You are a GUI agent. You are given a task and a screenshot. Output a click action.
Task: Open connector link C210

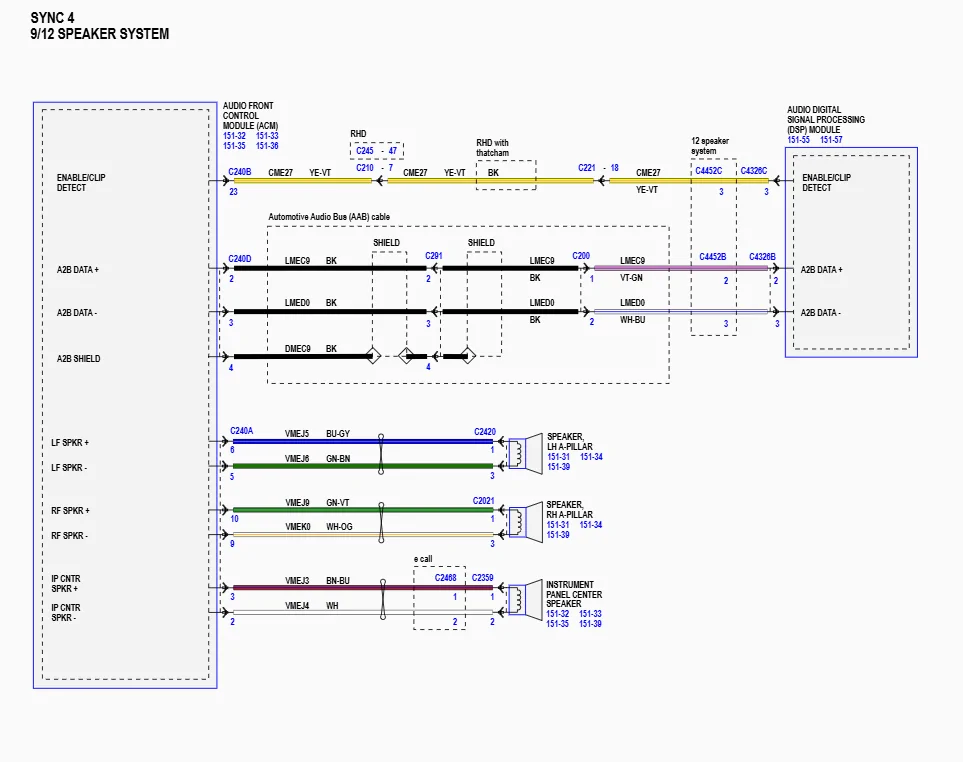pos(365,168)
